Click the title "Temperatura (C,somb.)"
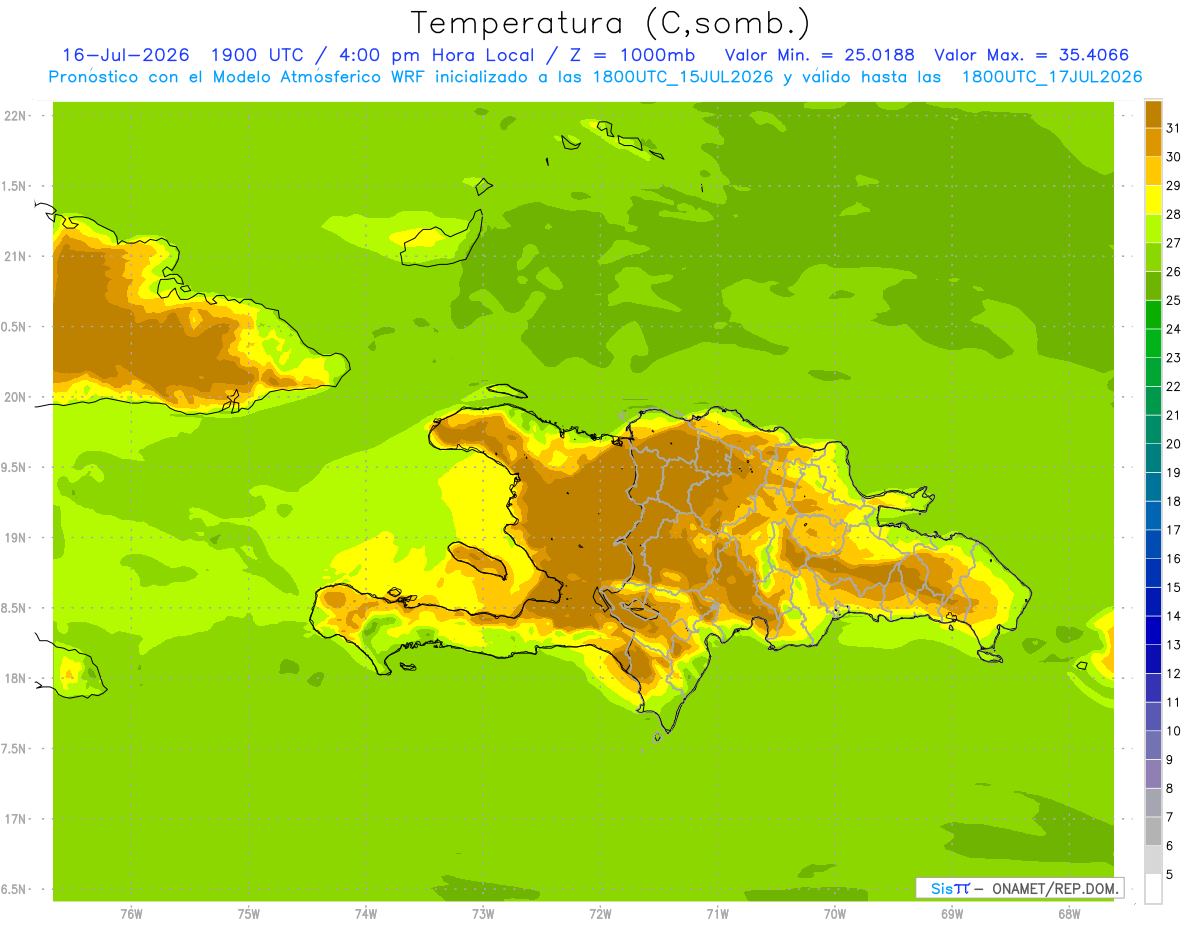The width and height of the screenshot is (1200, 927). click(x=610, y=23)
